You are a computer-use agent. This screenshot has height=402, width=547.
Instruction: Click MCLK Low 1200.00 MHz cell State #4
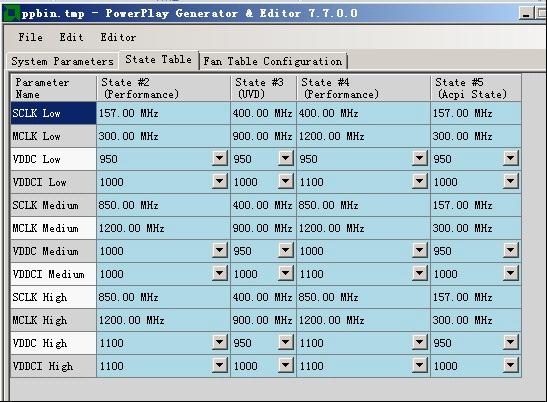click(x=364, y=136)
